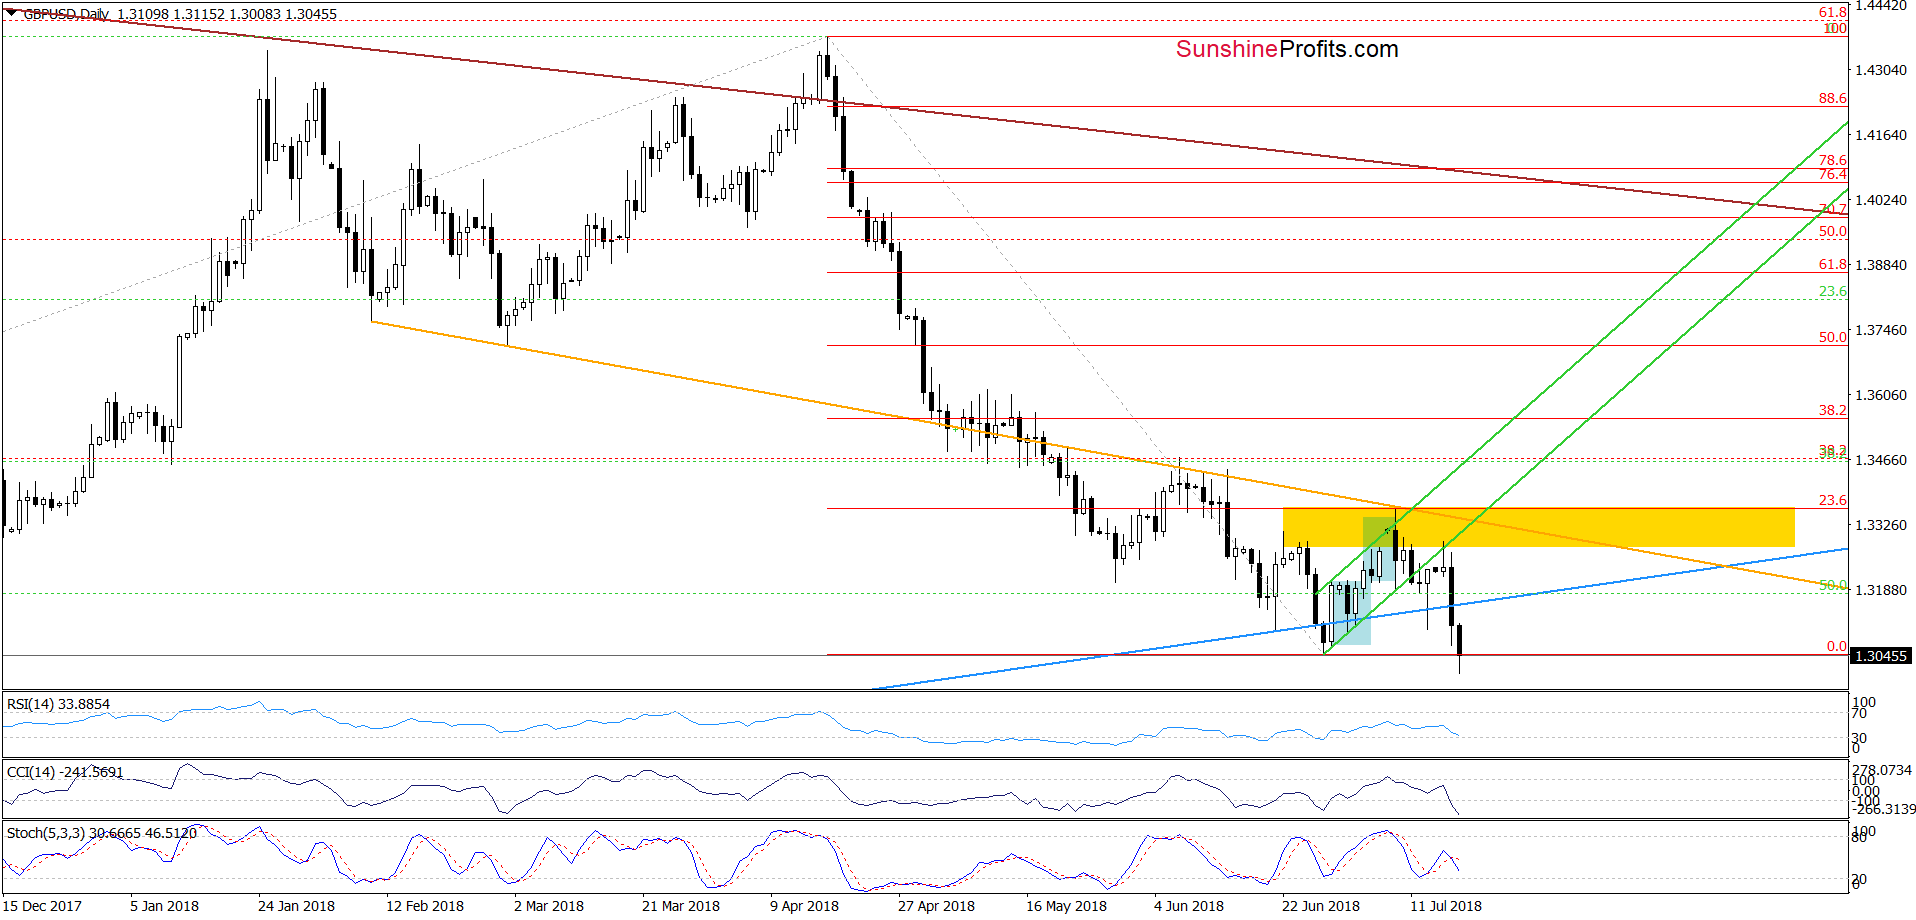Click the GBPUSD,Daily chart title text
This screenshot has height=920, width=1916.
coord(67,14)
